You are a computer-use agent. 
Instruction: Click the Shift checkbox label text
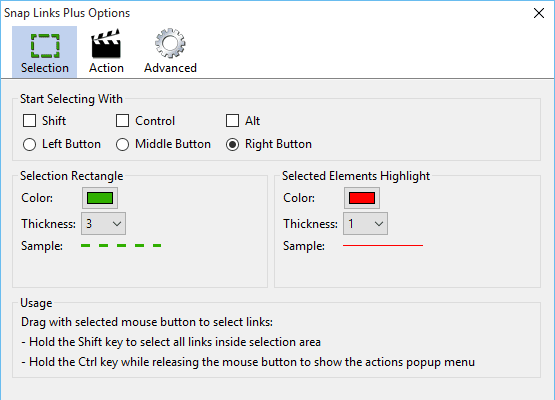54,121
